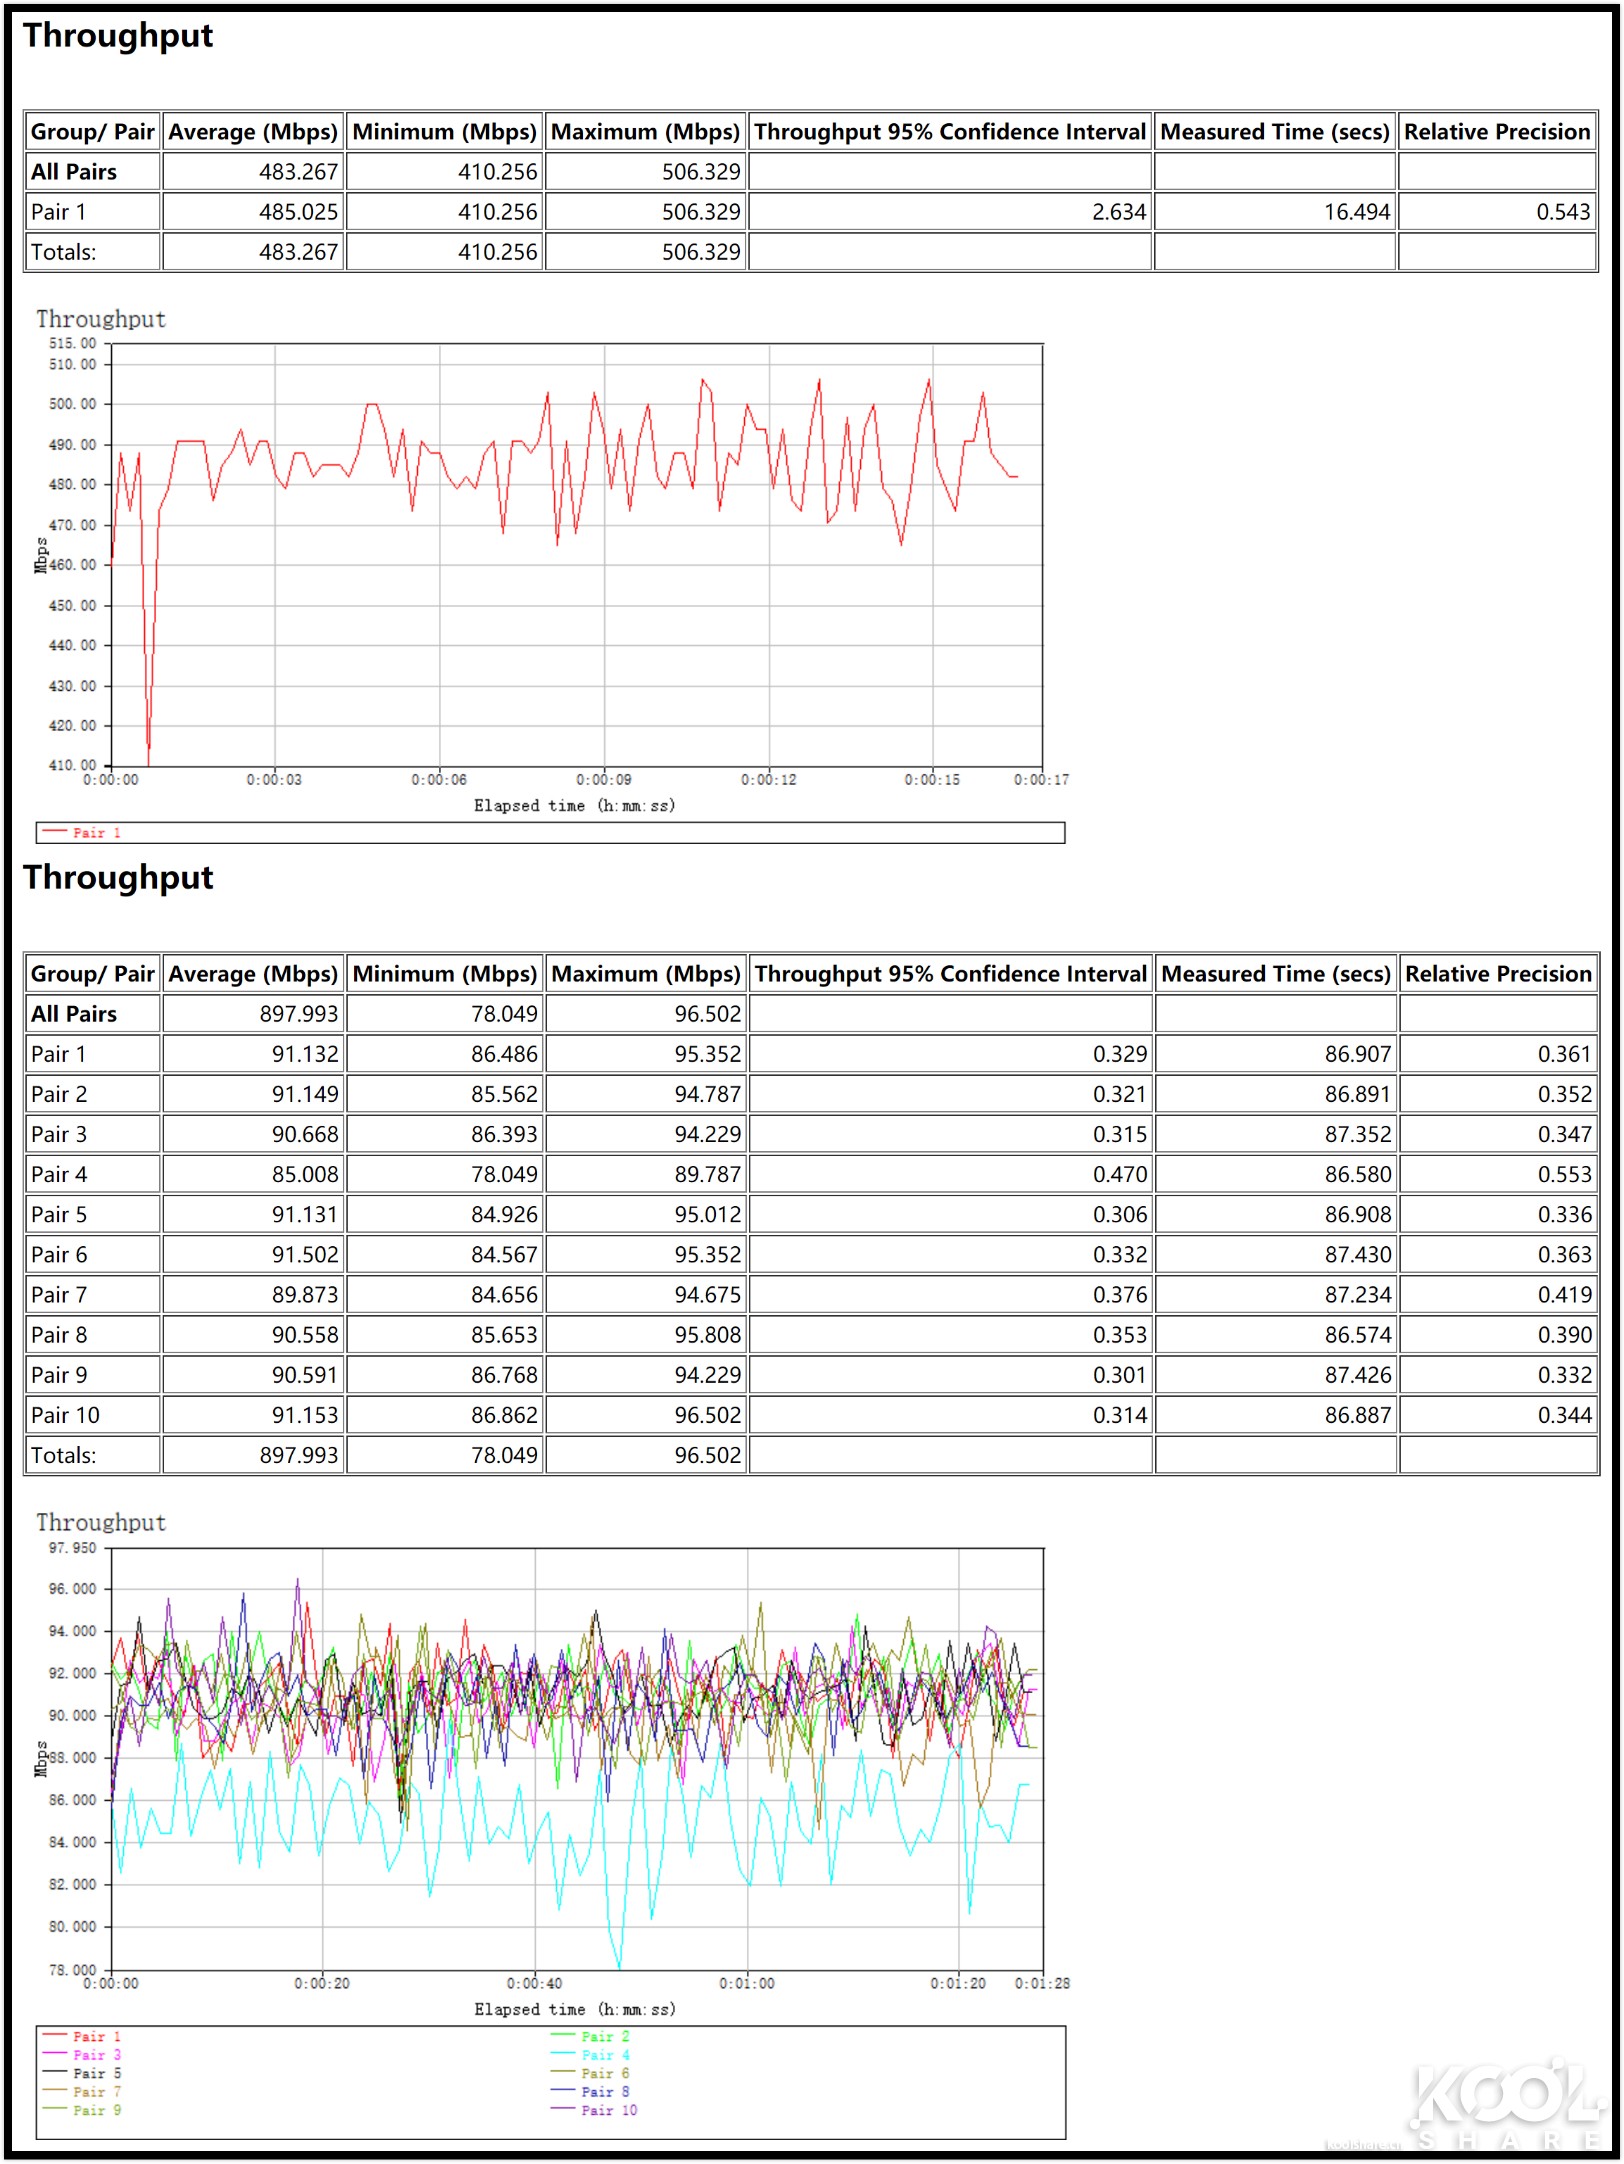Click the 0:00:09 time axis label
This screenshot has width=1624, height=2164.
(604, 780)
